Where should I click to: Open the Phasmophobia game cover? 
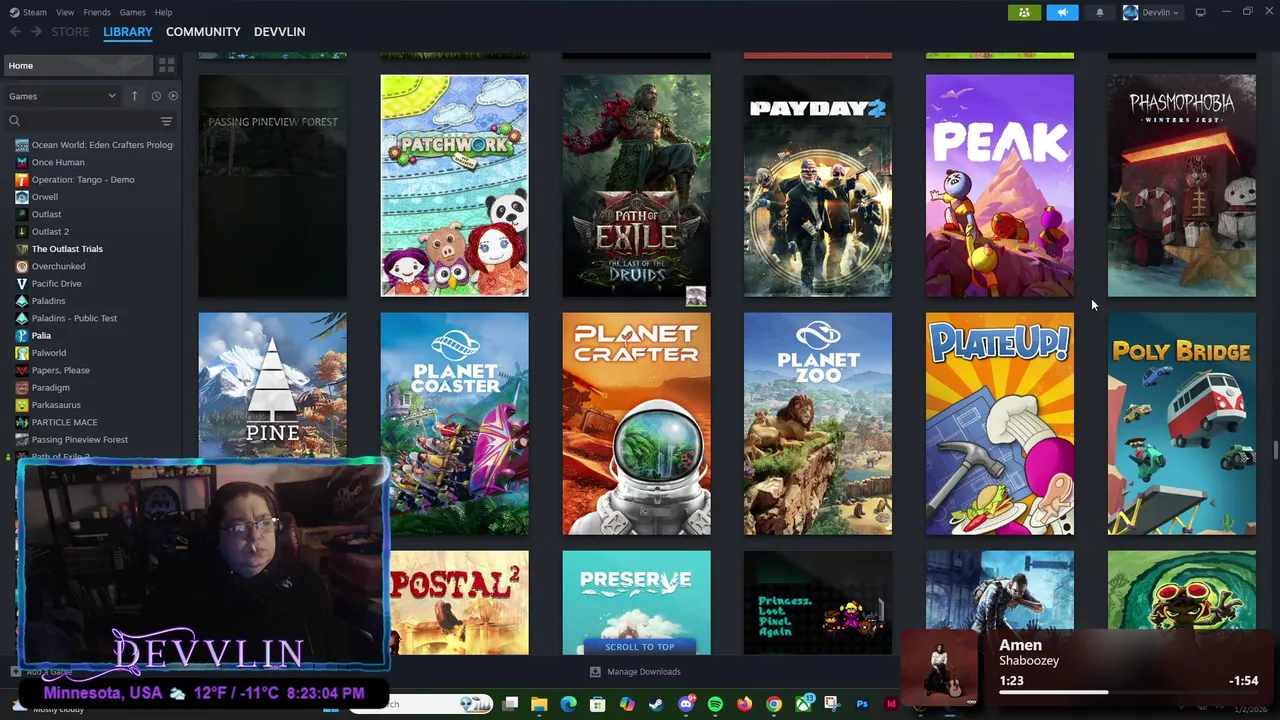1181,186
